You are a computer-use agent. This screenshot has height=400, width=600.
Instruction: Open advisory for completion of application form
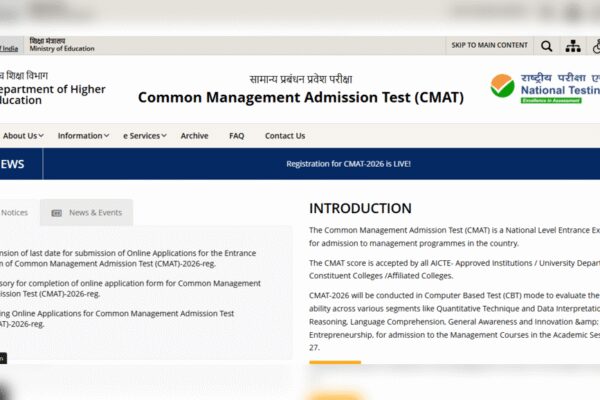pyautogui.click(x=130, y=289)
